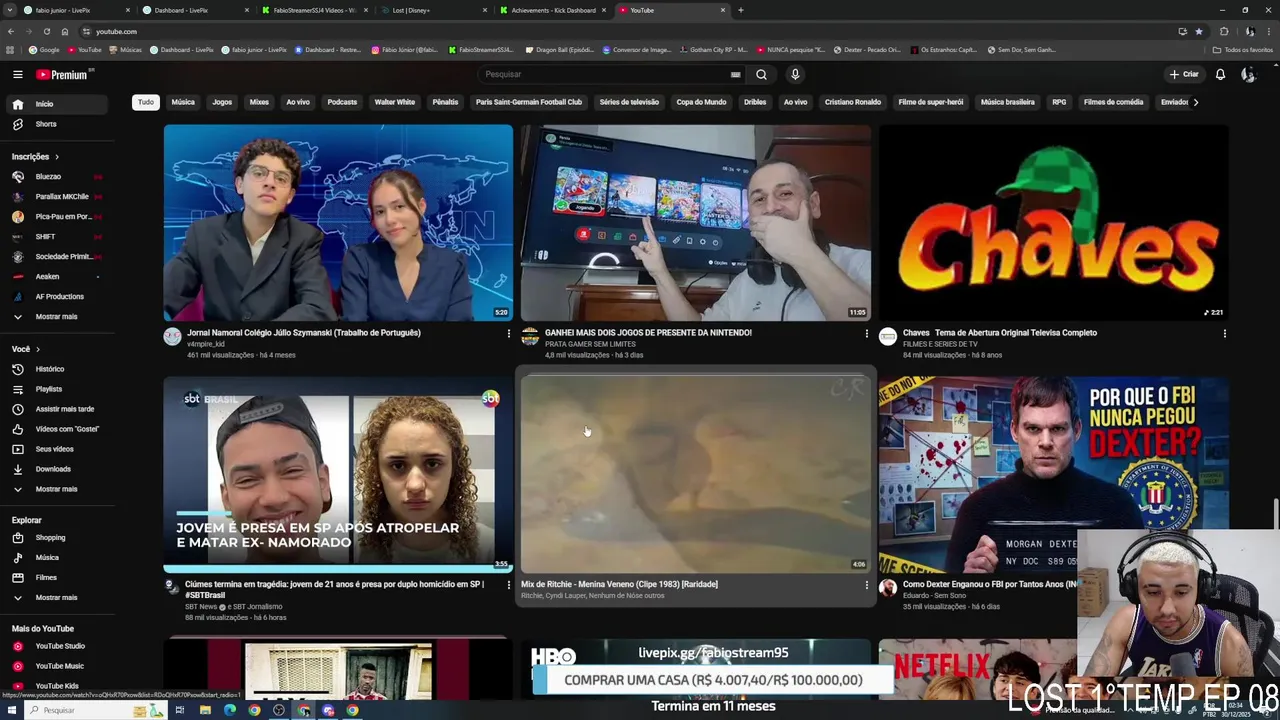Open the Você section header
1280x720 pixels.
pyautogui.click(x=26, y=349)
